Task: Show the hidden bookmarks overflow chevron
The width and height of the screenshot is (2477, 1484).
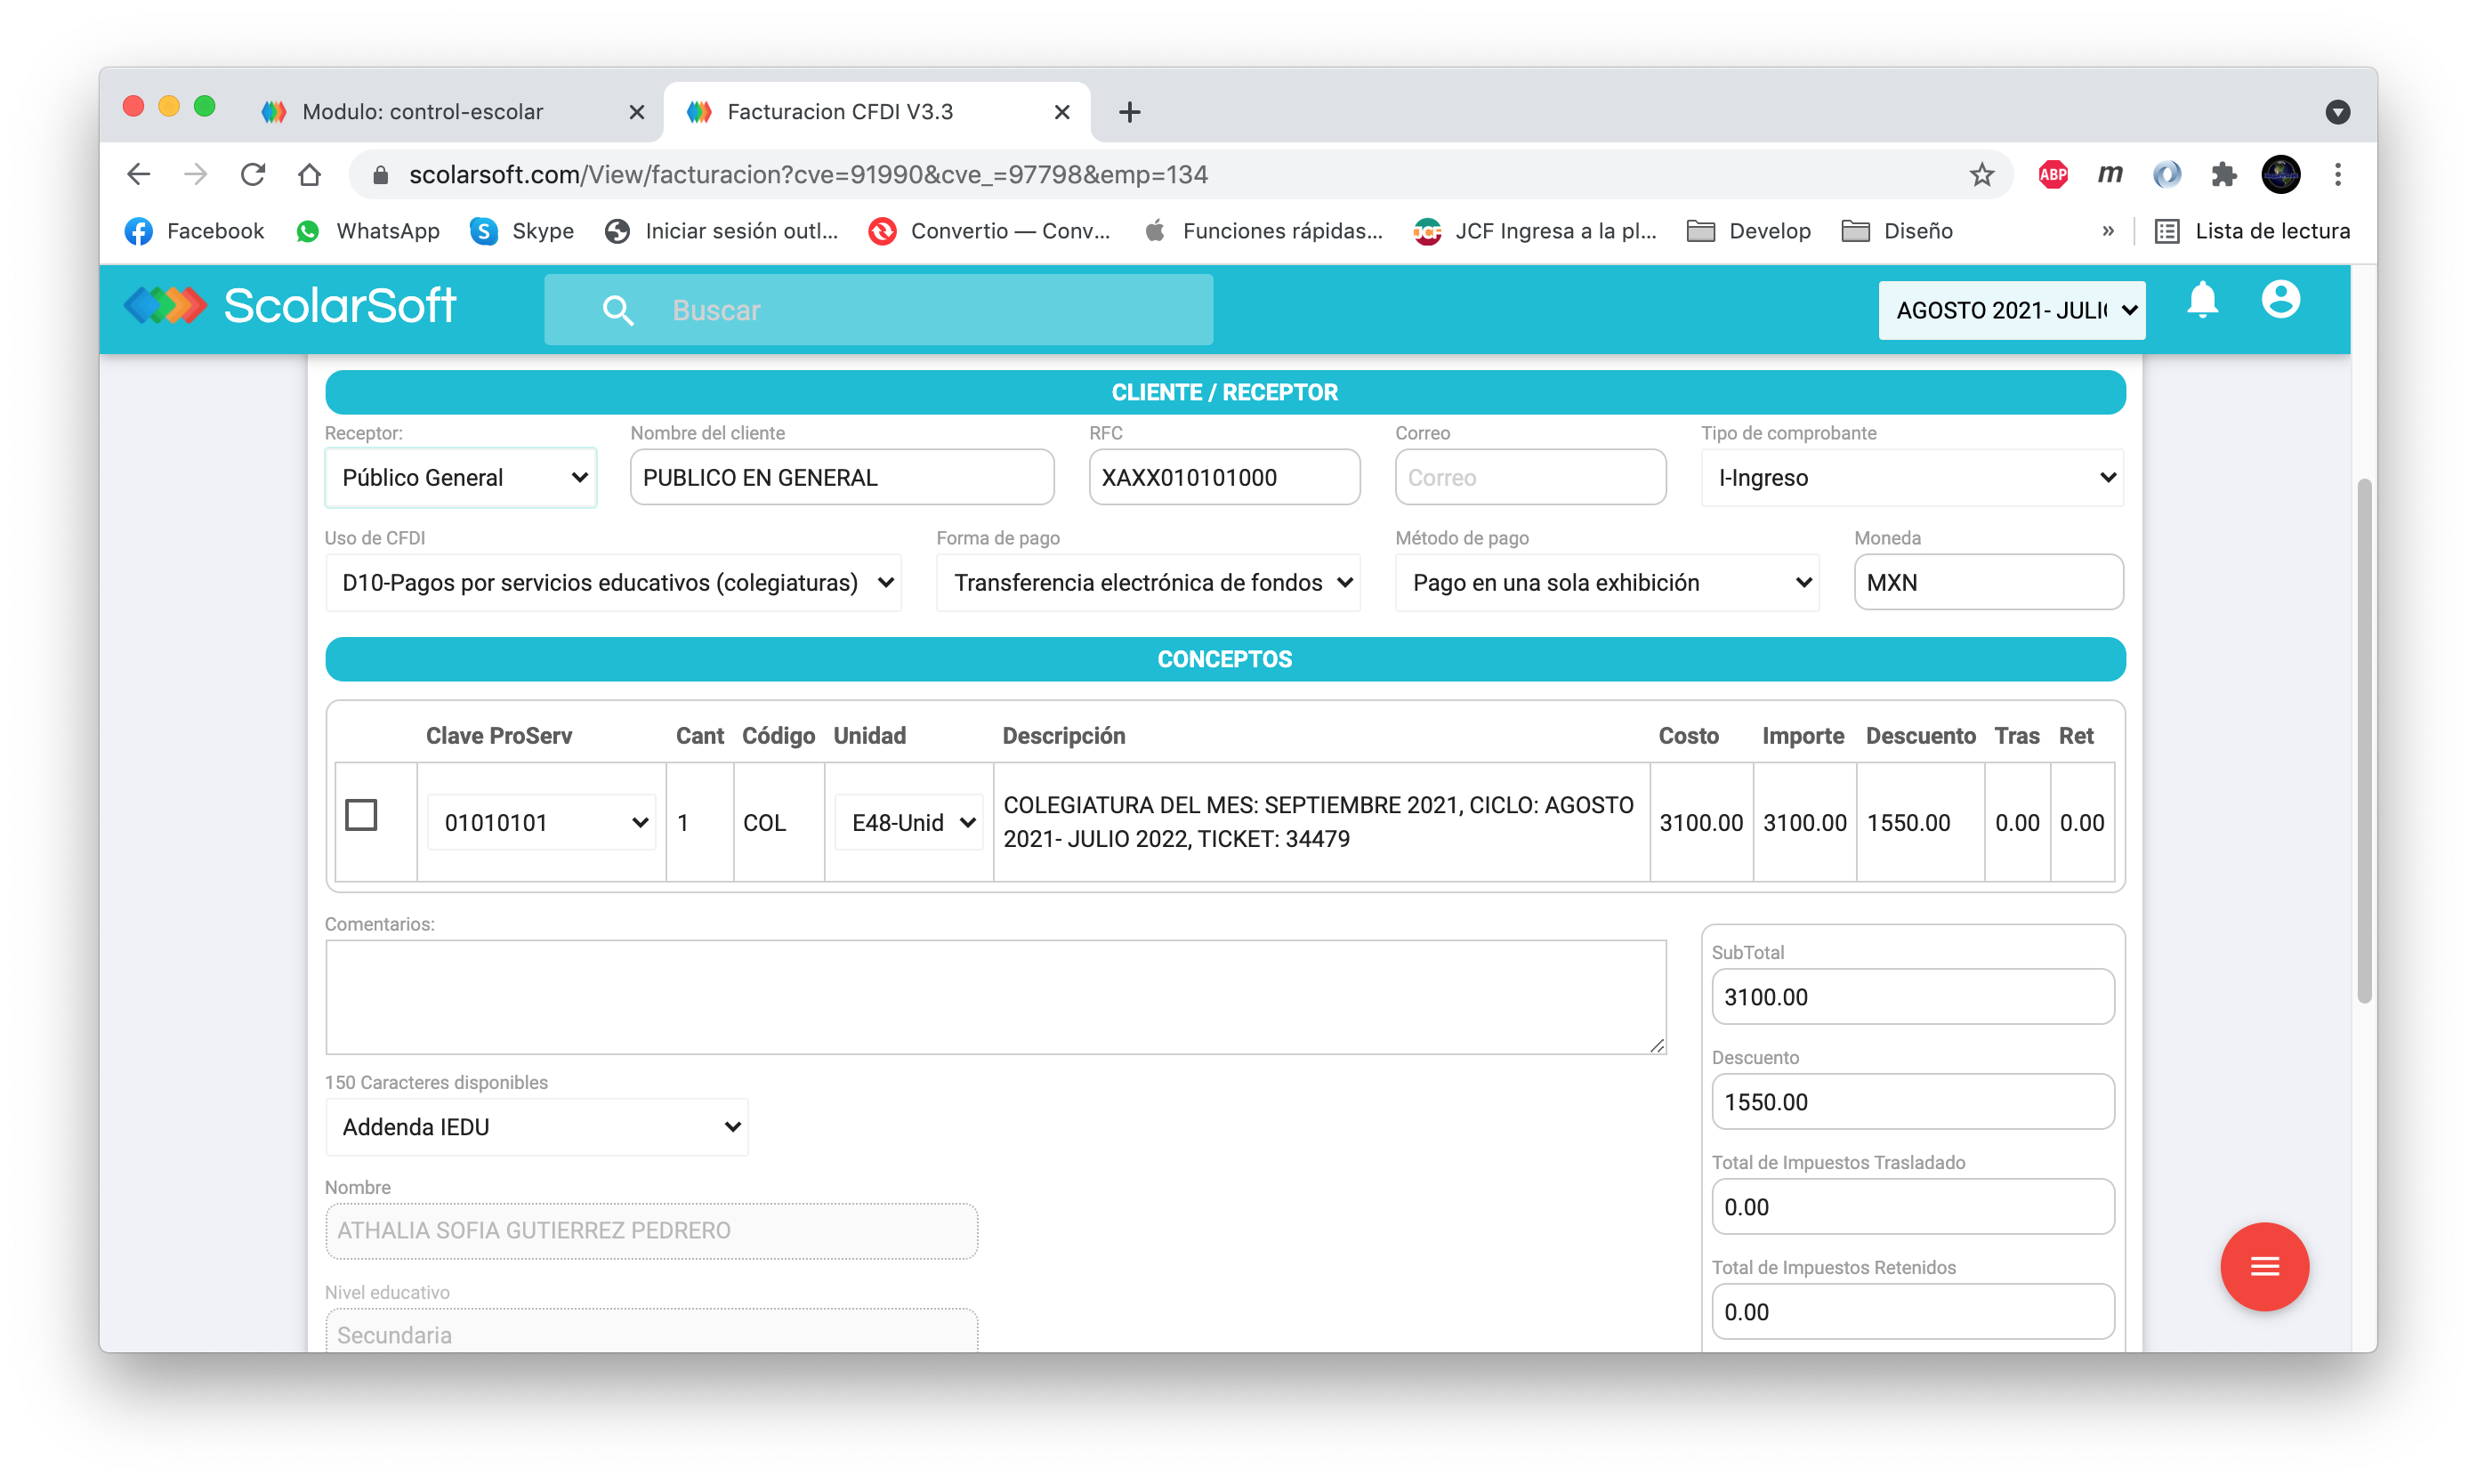Action: (x=2107, y=231)
